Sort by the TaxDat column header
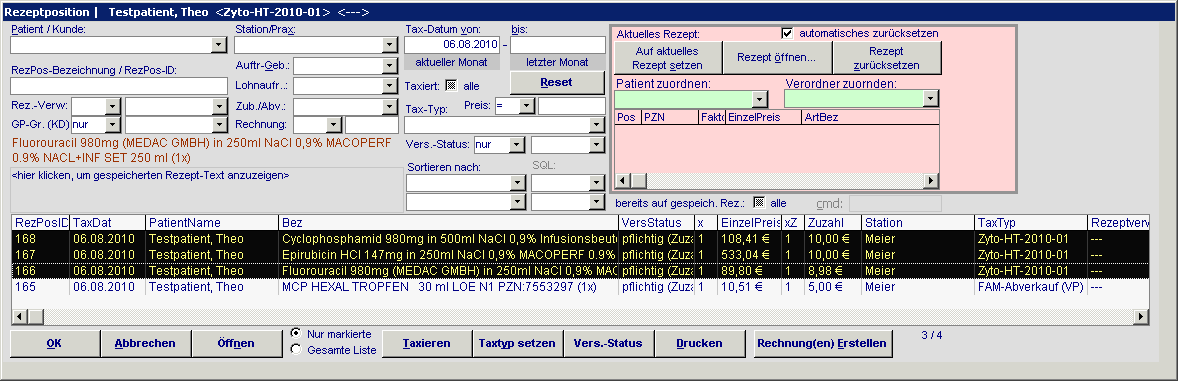Viewport: 1178px width, 381px height. [x=107, y=222]
